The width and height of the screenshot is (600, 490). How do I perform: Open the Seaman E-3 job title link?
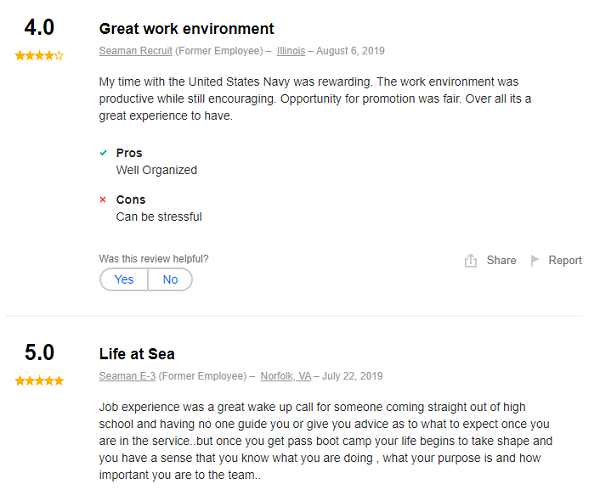pos(127,376)
